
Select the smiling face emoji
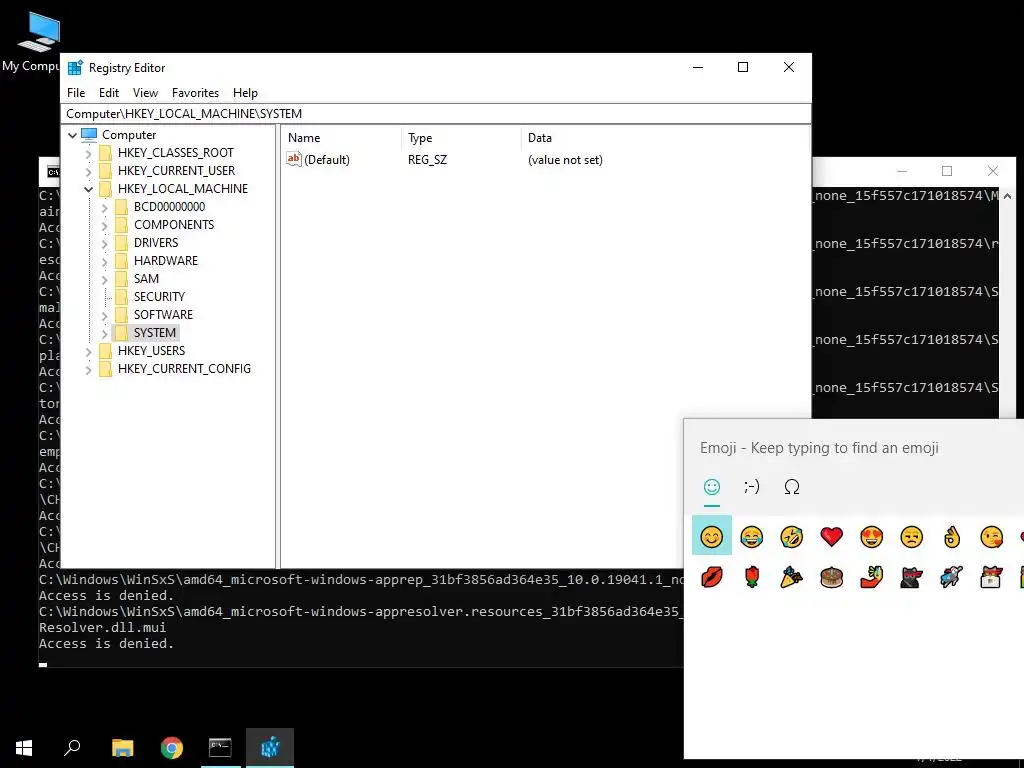711,536
